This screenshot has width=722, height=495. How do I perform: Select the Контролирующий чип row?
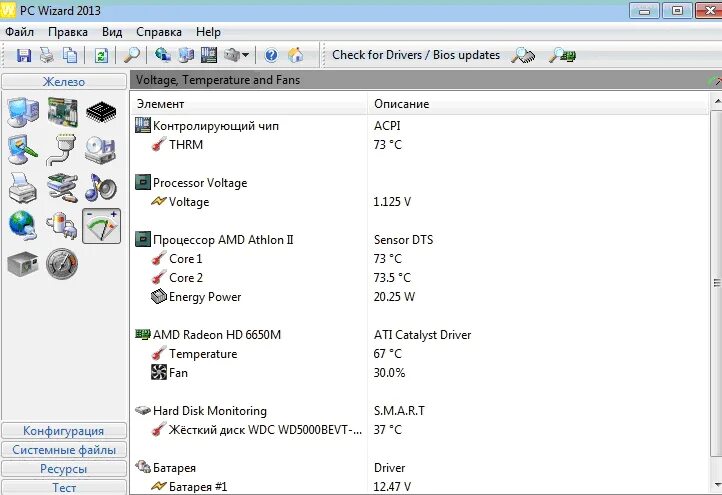pos(420,126)
